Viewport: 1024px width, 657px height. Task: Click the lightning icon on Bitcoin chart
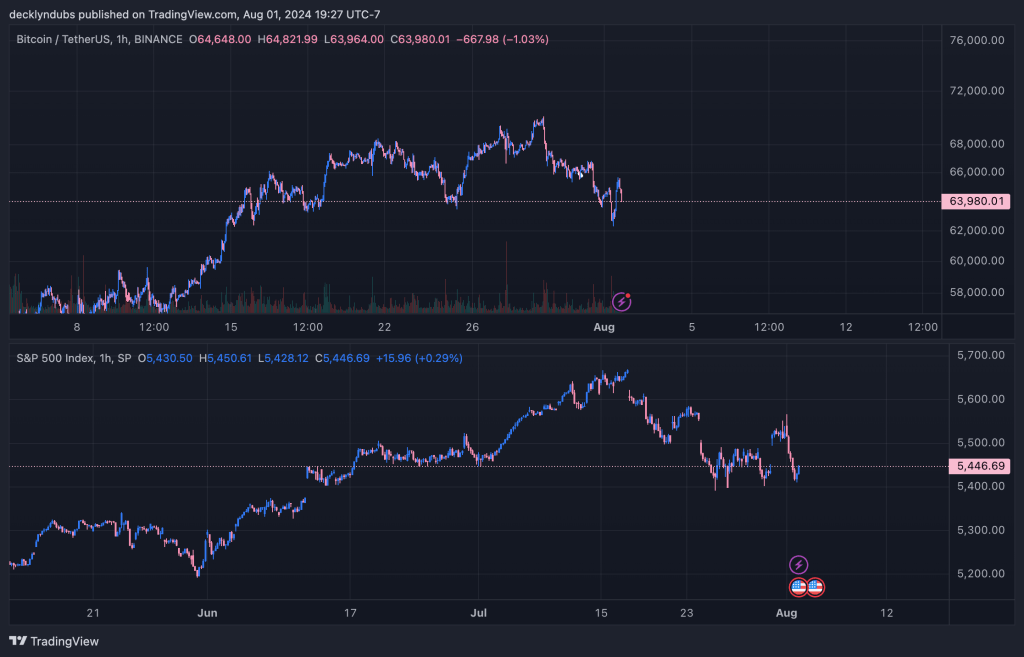(x=622, y=301)
